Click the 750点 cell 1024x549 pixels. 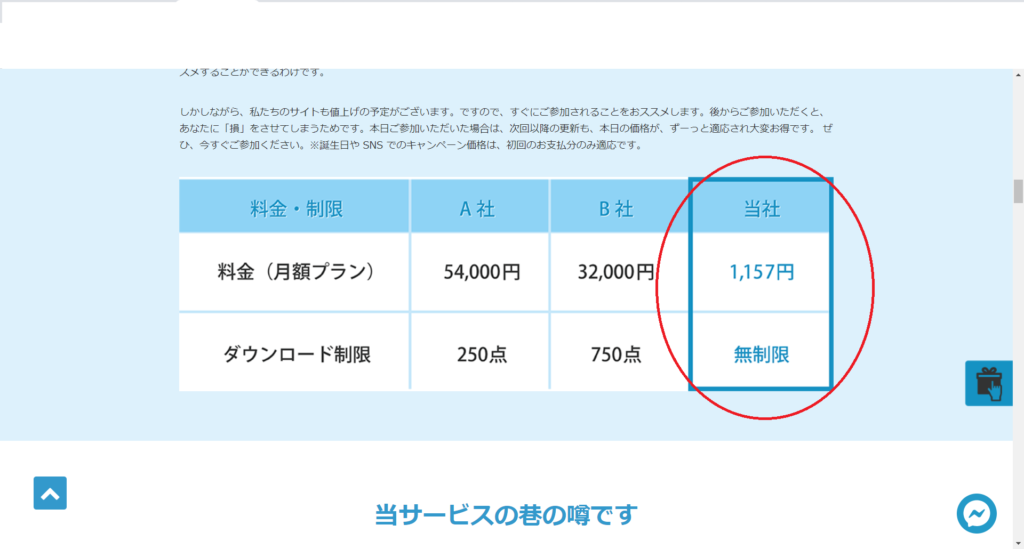point(618,352)
